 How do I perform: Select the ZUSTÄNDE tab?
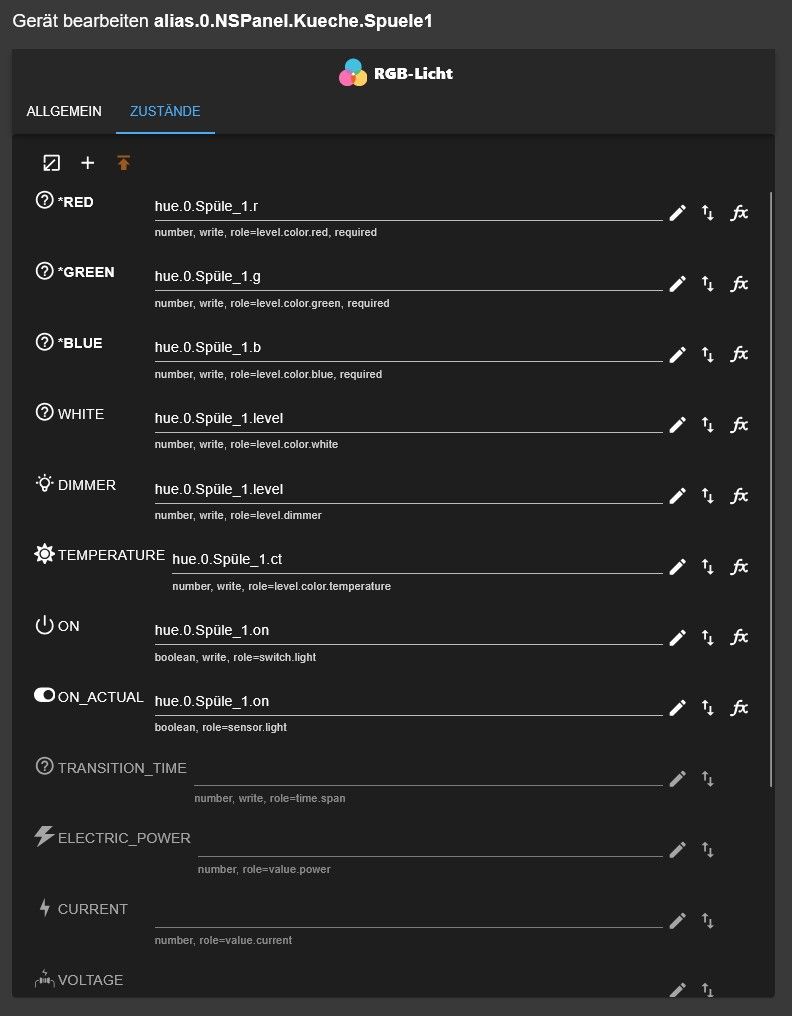[x=165, y=111]
